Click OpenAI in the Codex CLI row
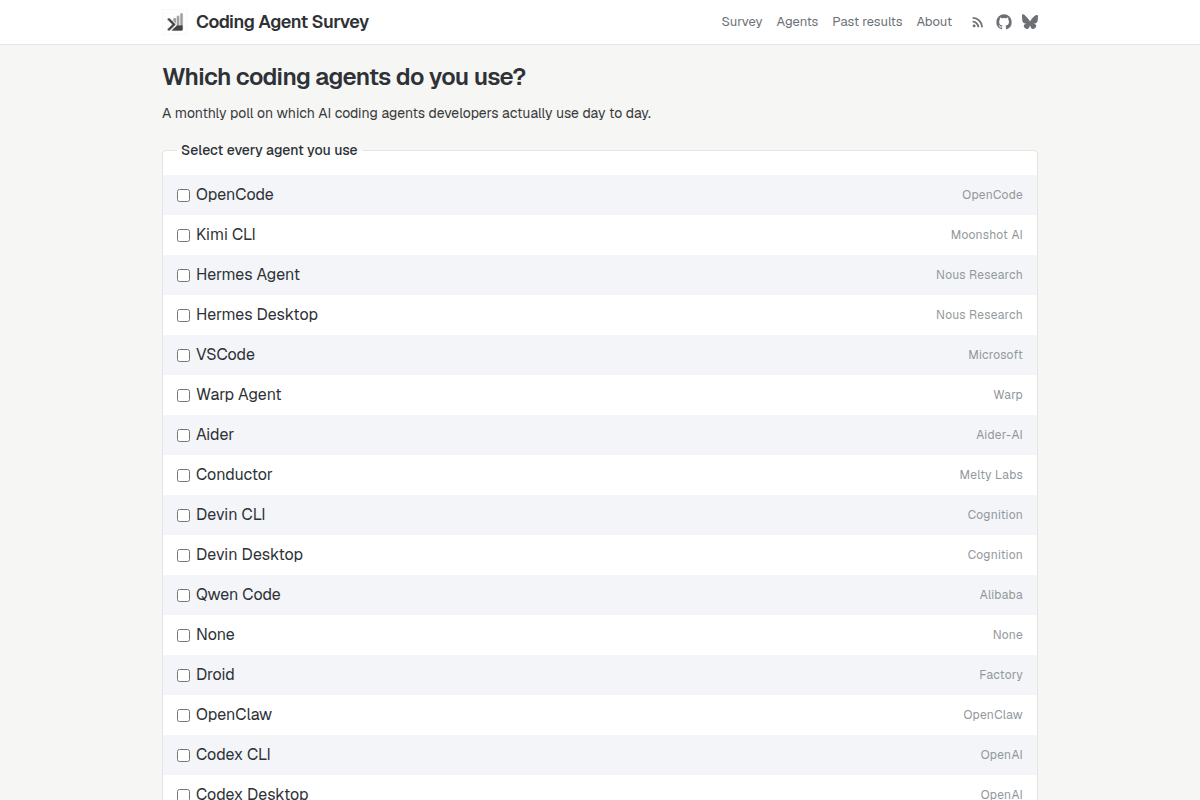 tap(1001, 755)
